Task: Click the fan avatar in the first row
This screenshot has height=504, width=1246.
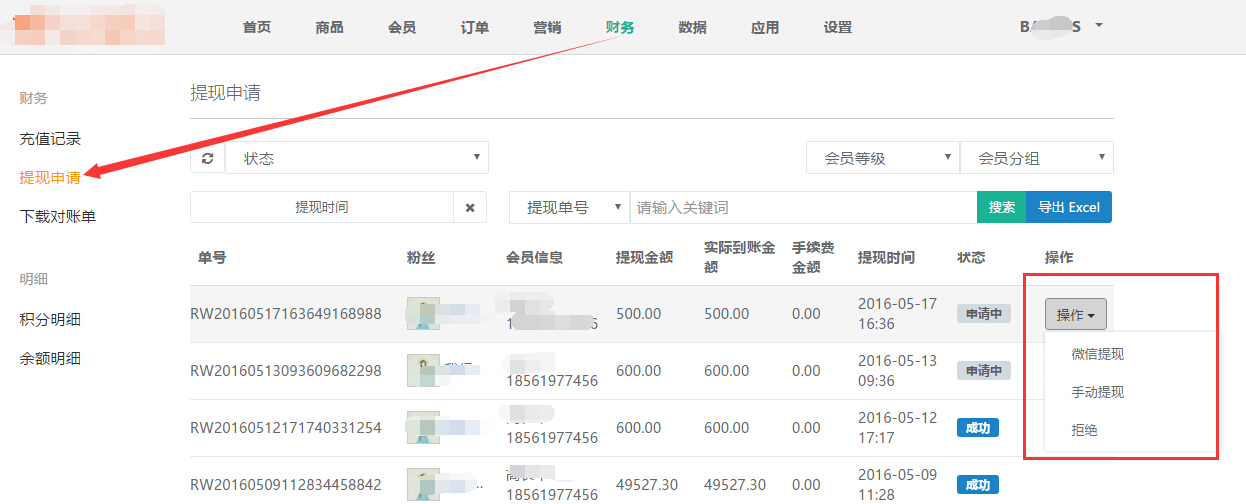Action: click(423, 314)
